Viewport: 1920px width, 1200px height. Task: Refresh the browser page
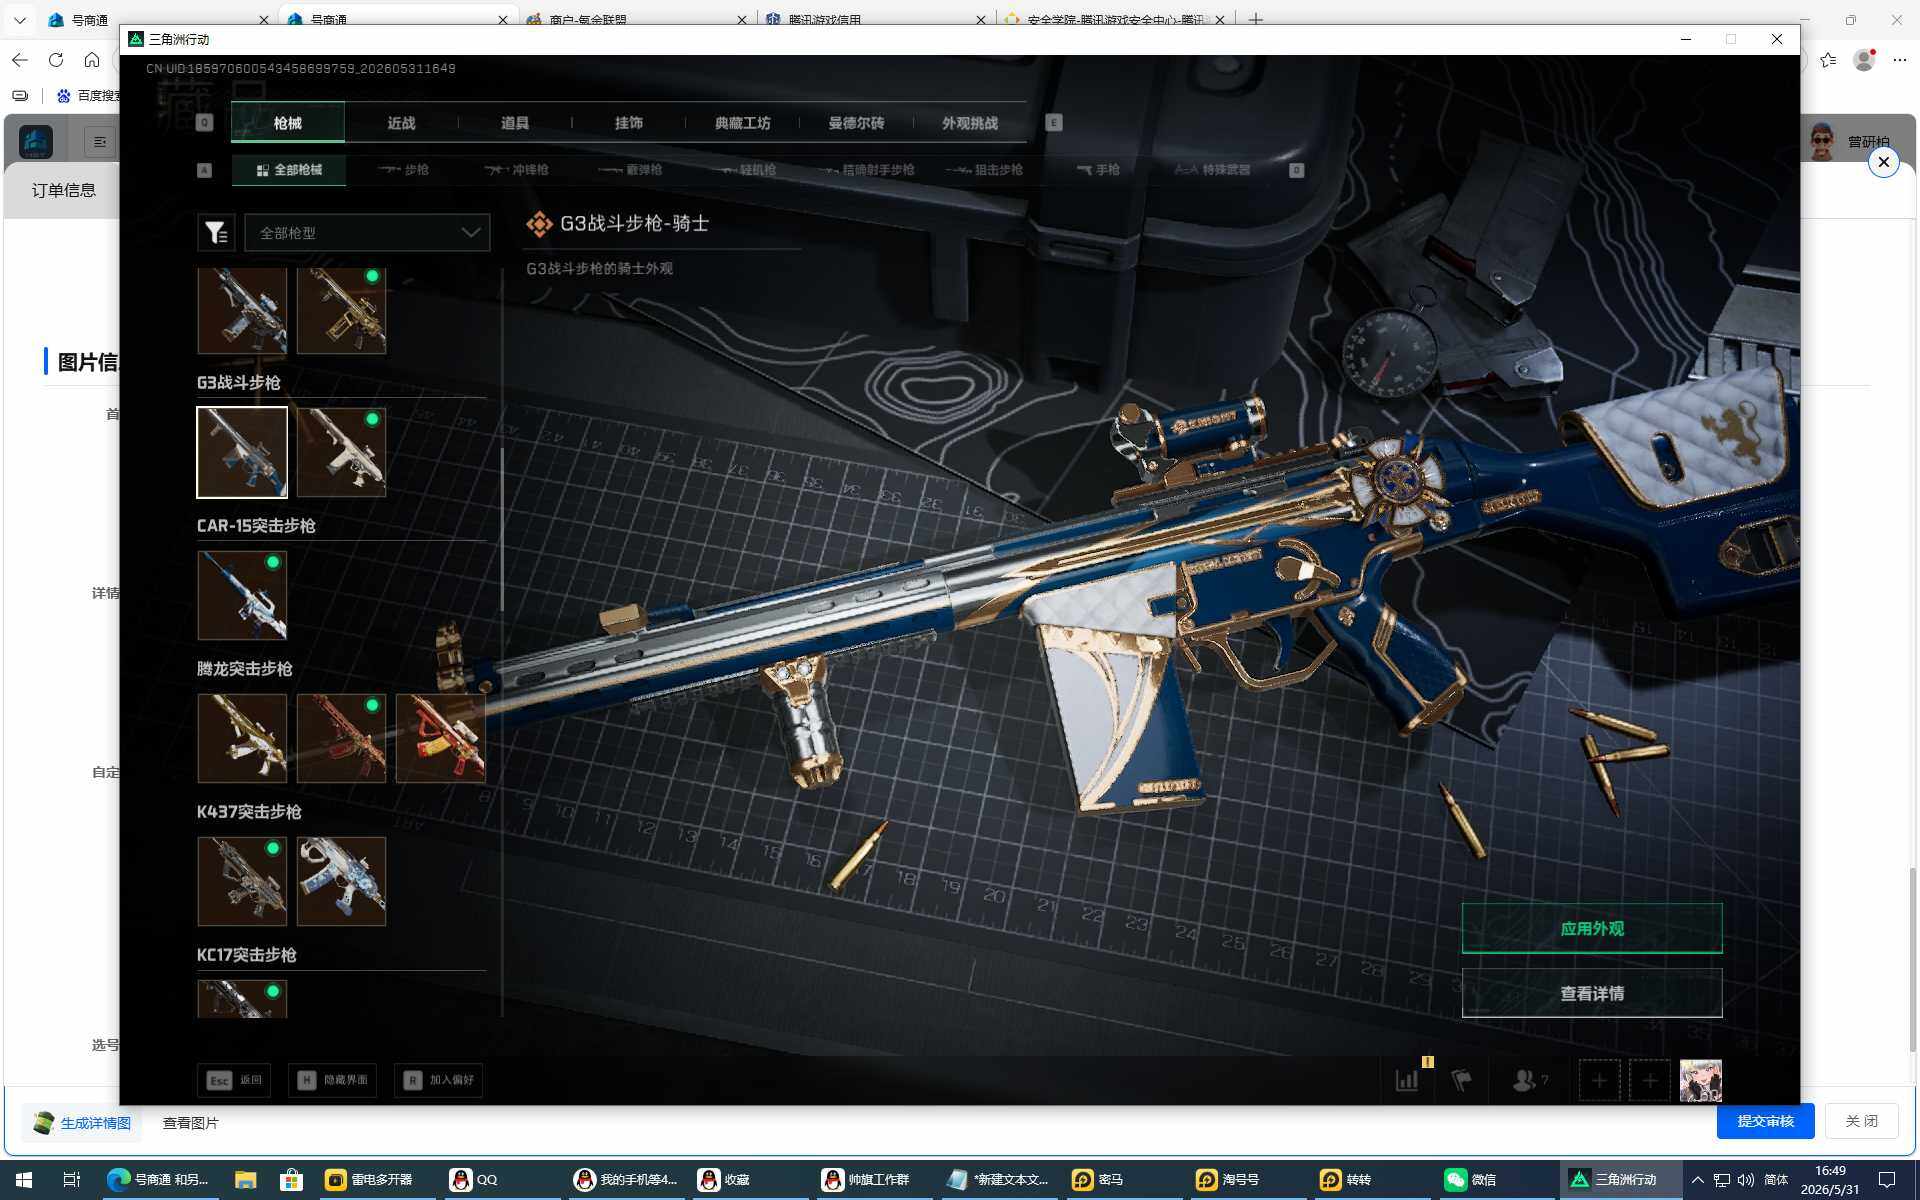[x=56, y=60]
